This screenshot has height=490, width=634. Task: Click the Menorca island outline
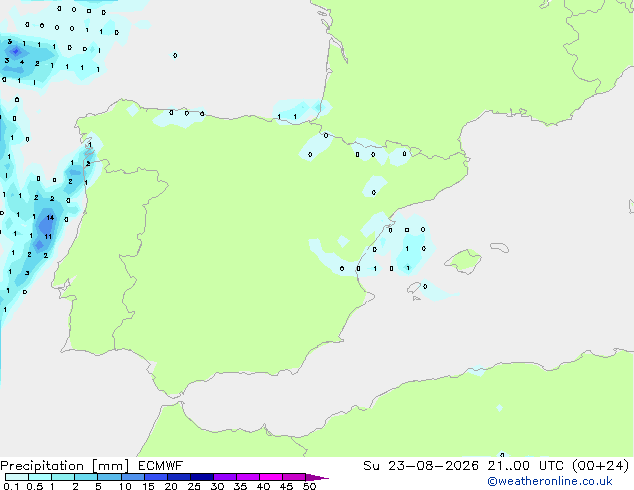coord(499,247)
